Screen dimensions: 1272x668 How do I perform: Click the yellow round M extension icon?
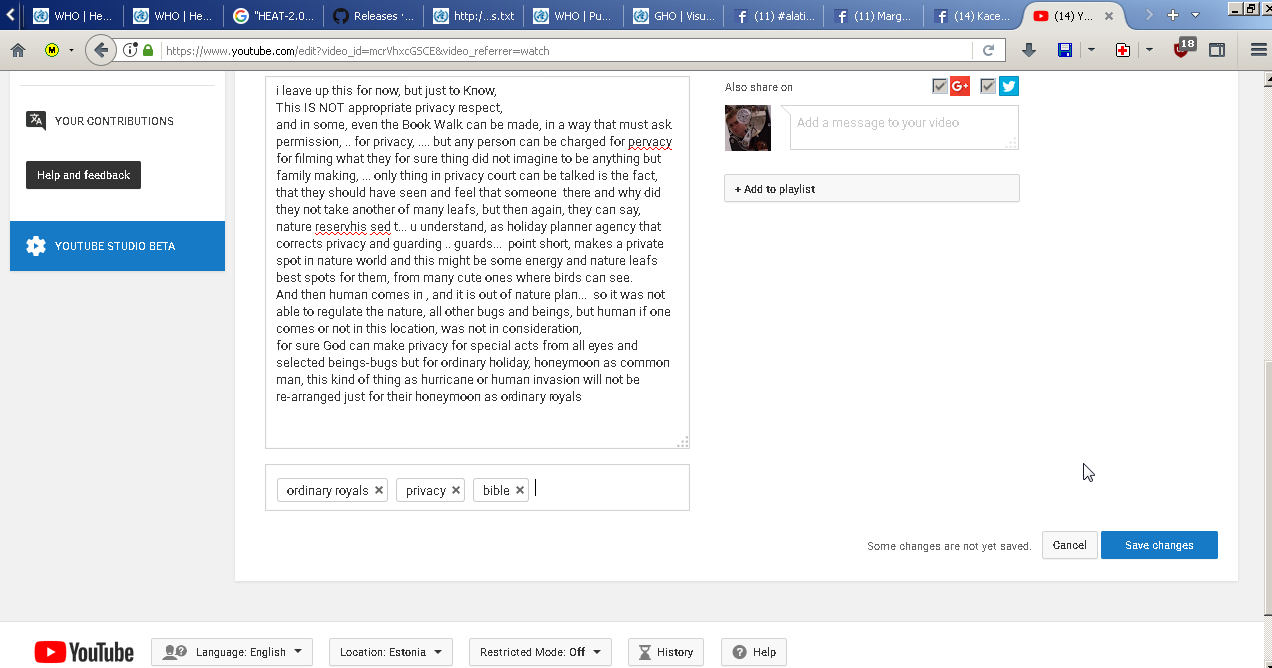coord(51,50)
